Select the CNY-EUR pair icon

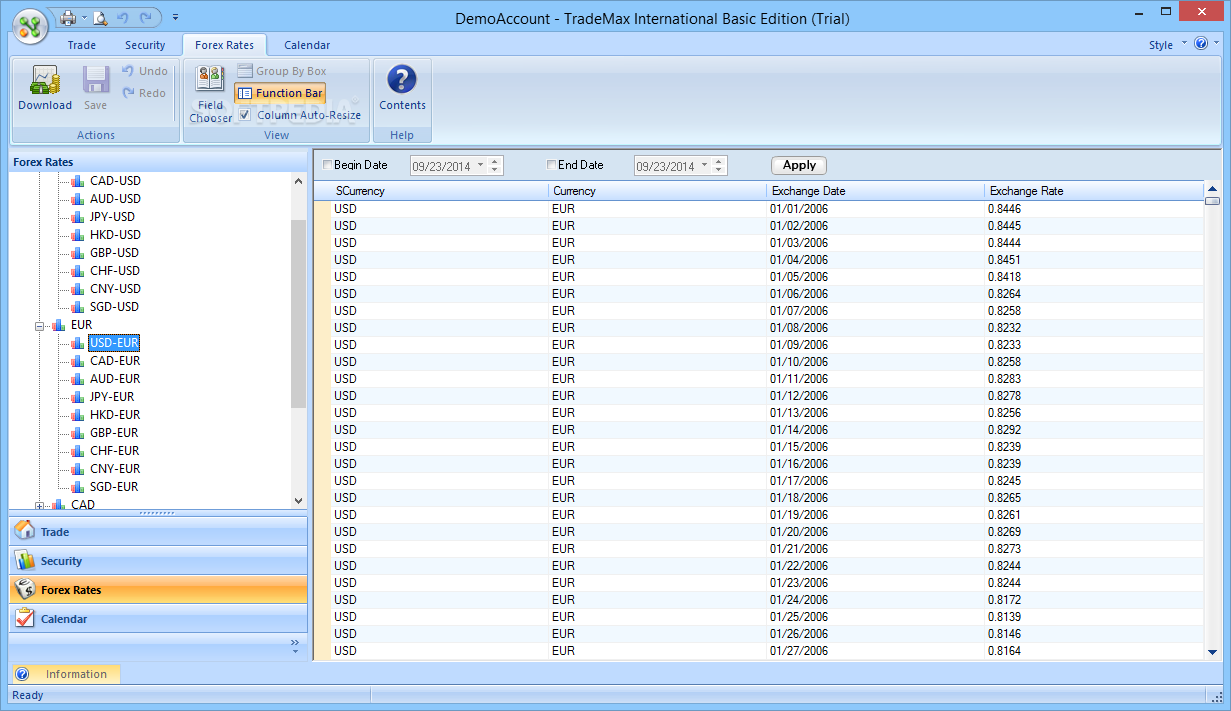coord(78,469)
